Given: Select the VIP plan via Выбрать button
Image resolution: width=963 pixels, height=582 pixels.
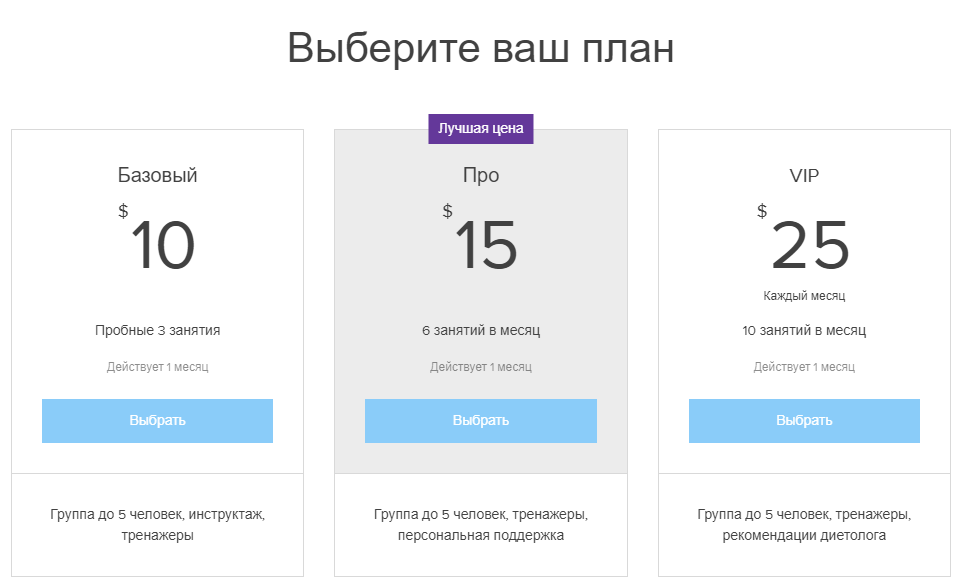Looking at the screenshot, I should (x=804, y=421).
